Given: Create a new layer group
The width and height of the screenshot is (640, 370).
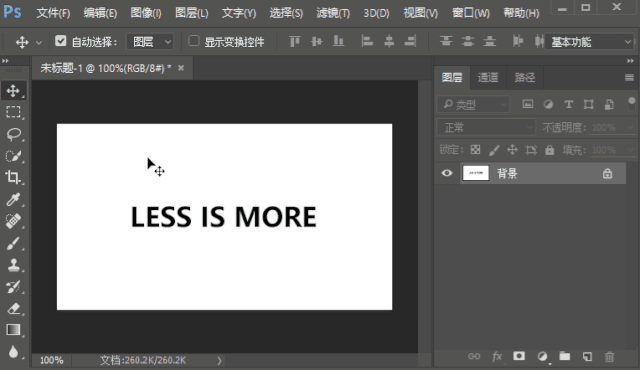Looking at the screenshot, I should [x=564, y=356].
